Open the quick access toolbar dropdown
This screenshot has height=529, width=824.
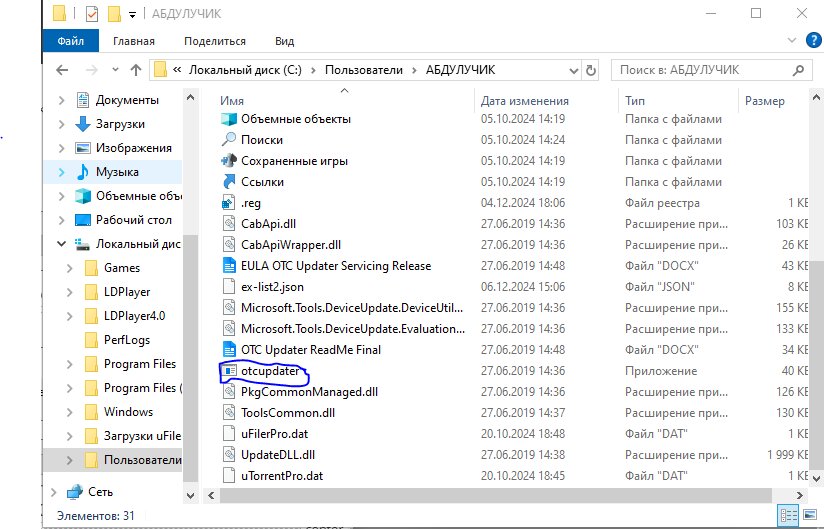(132, 15)
